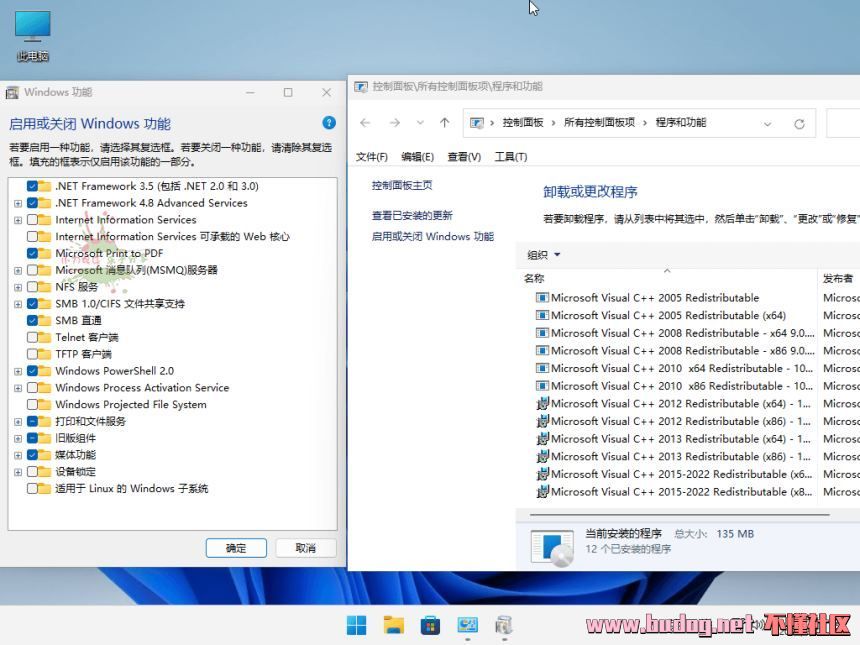
Task: Disable the .NET Framework 3.5 checkbox
Action: [x=32, y=186]
